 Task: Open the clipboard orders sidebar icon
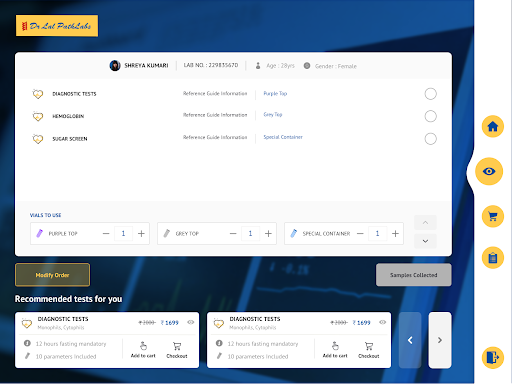[493, 258]
